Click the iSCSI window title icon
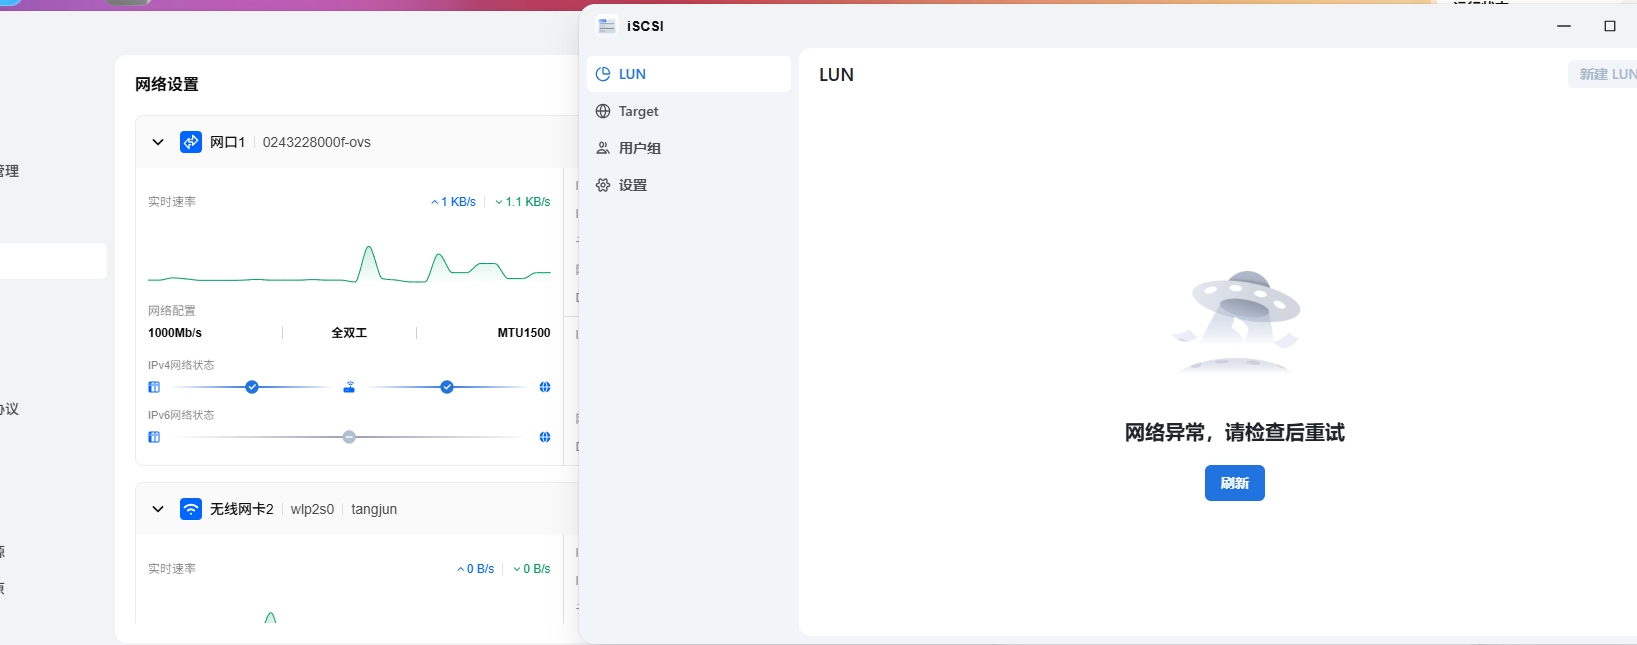Image resolution: width=1637 pixels, height=645 pixels. coord(607,26)
